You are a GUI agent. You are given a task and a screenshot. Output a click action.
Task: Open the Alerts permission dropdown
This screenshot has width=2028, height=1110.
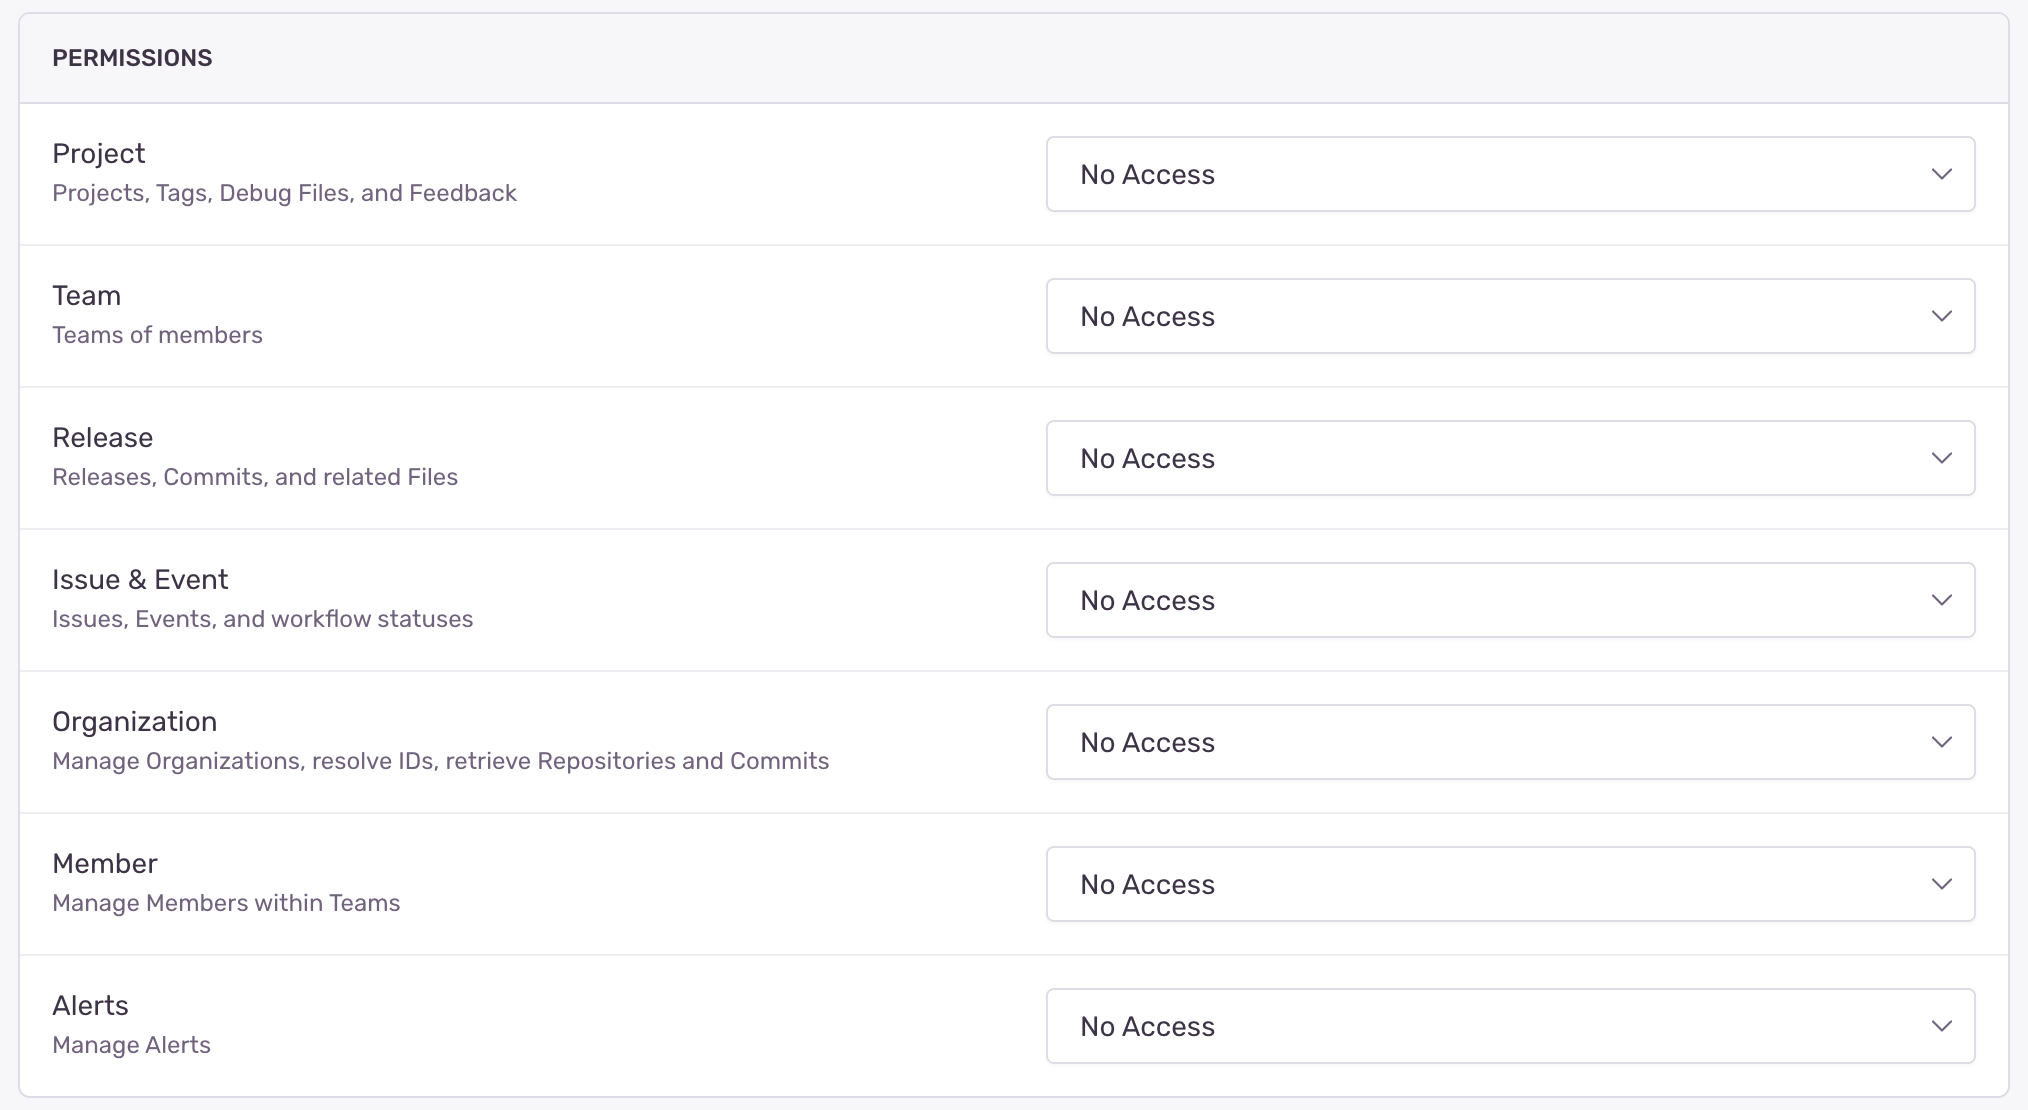pos(1509,1026)
